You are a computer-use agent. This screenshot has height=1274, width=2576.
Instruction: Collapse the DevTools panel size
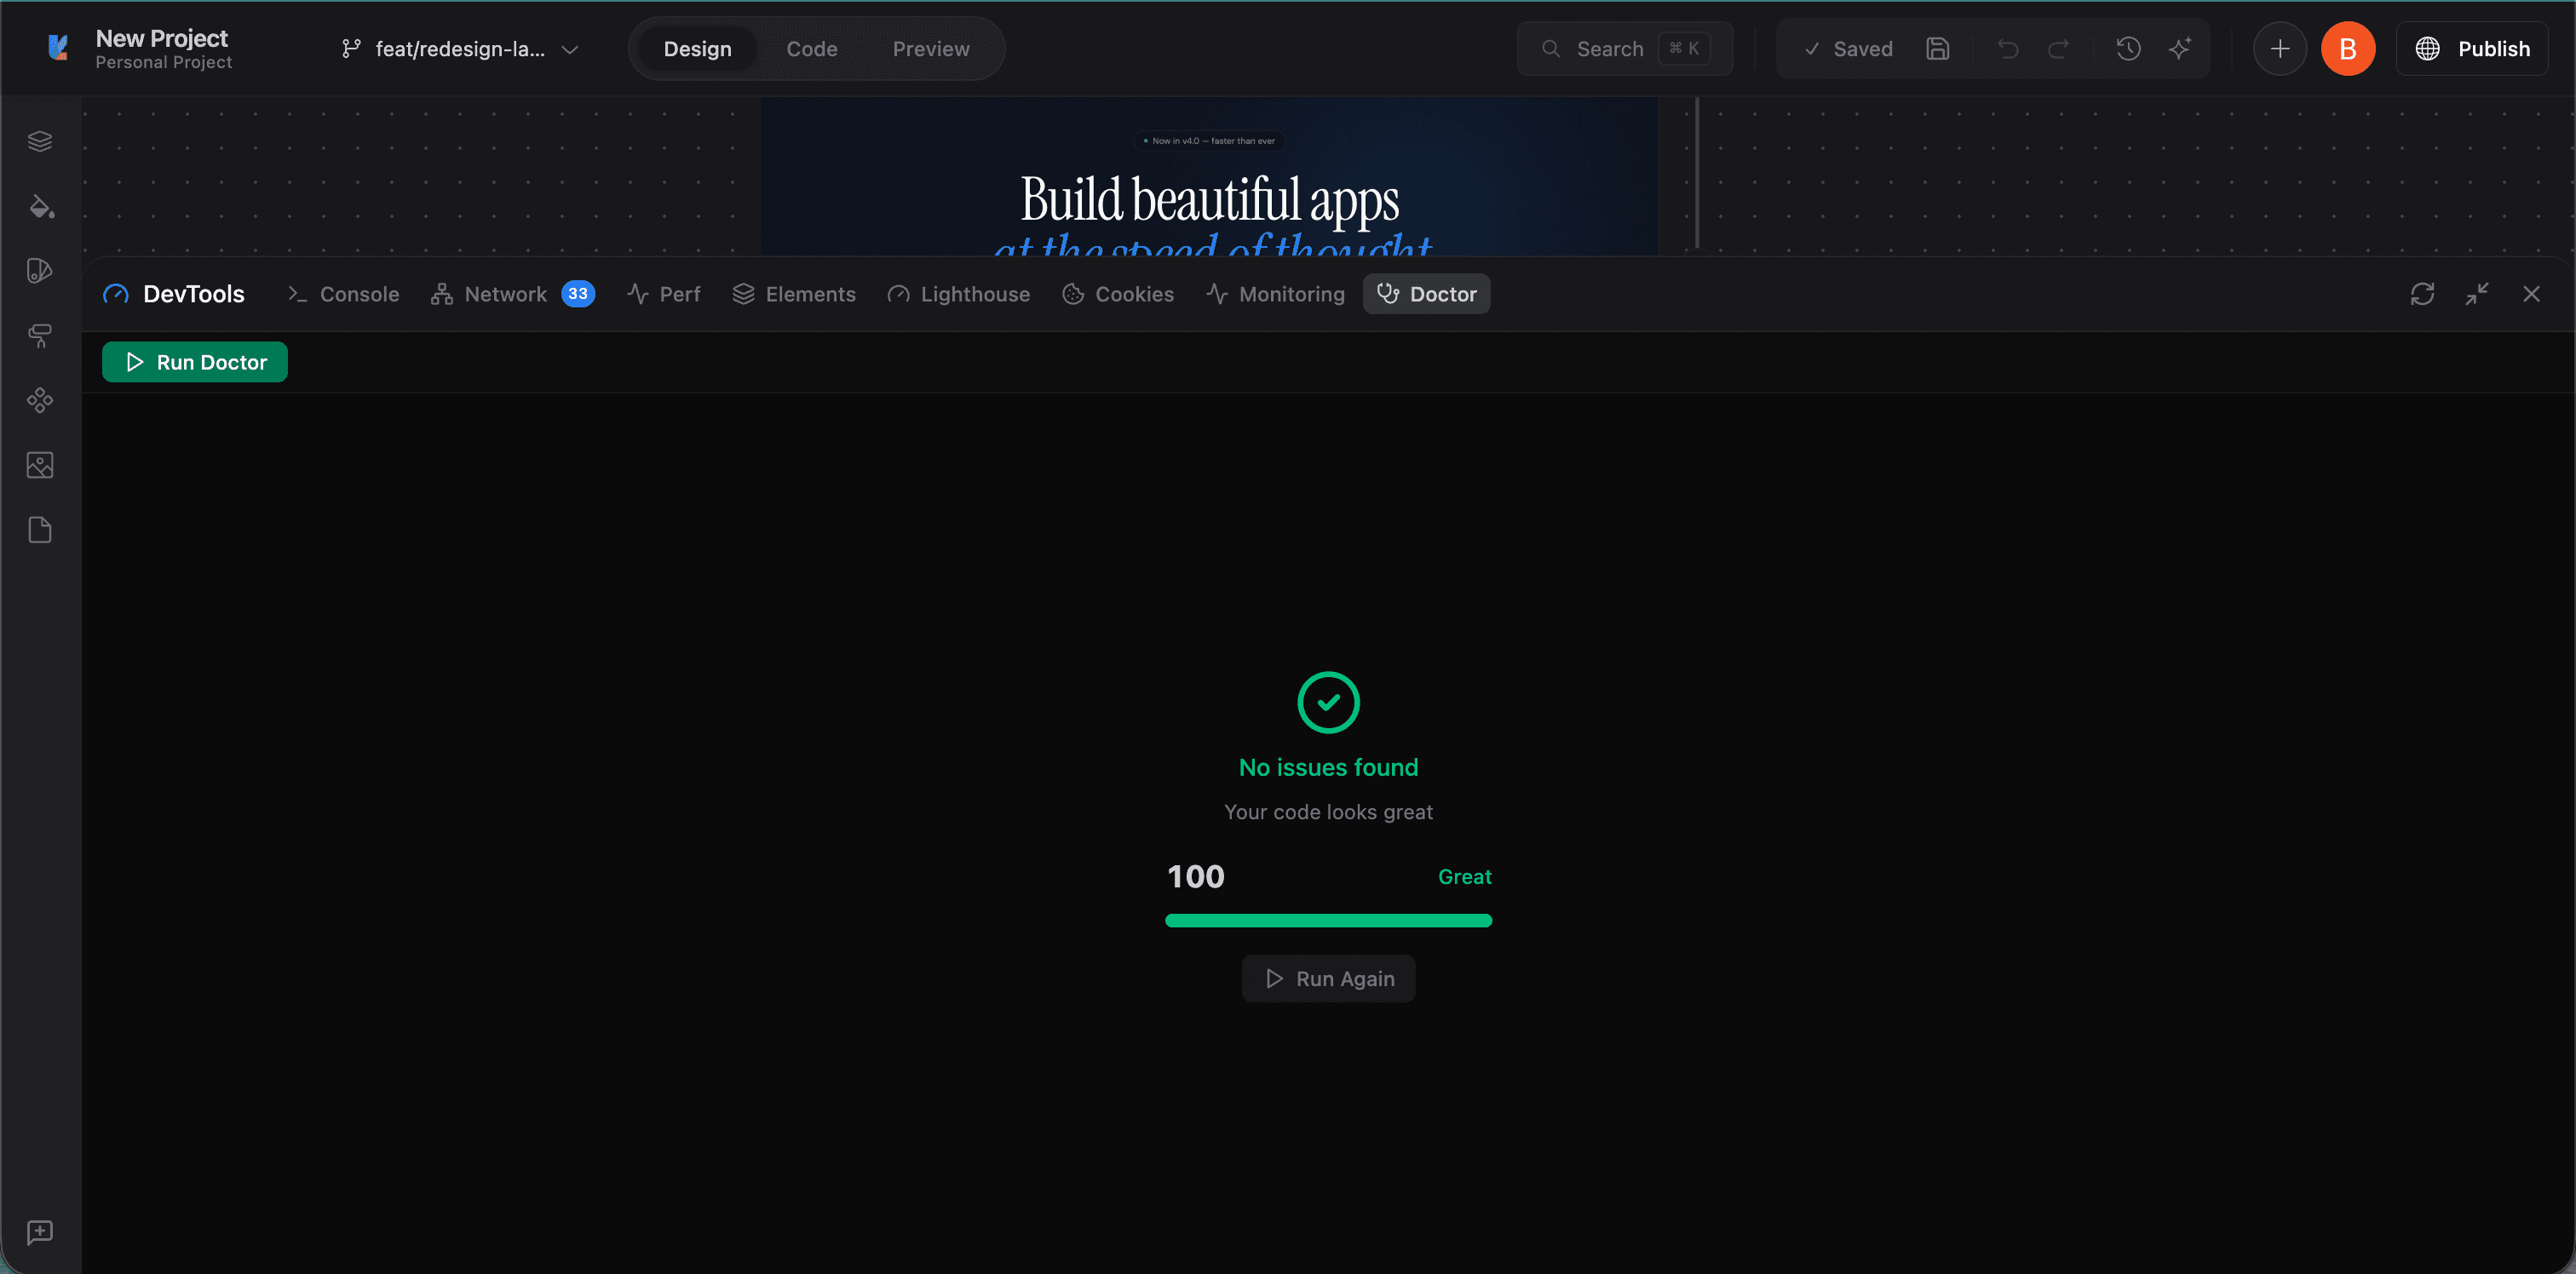(x=2477, y=294)
